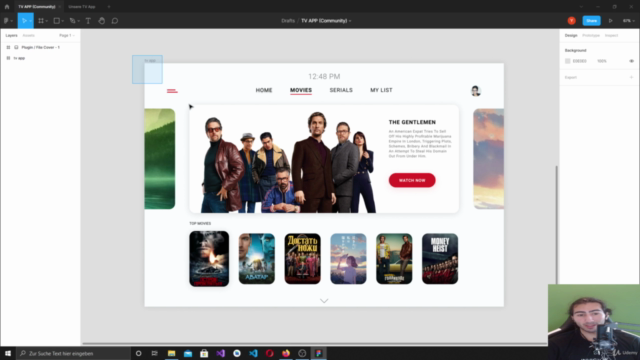Click the 12:48 PM clock text
This screenshot has height=360, width=640.
pos(324,76)
